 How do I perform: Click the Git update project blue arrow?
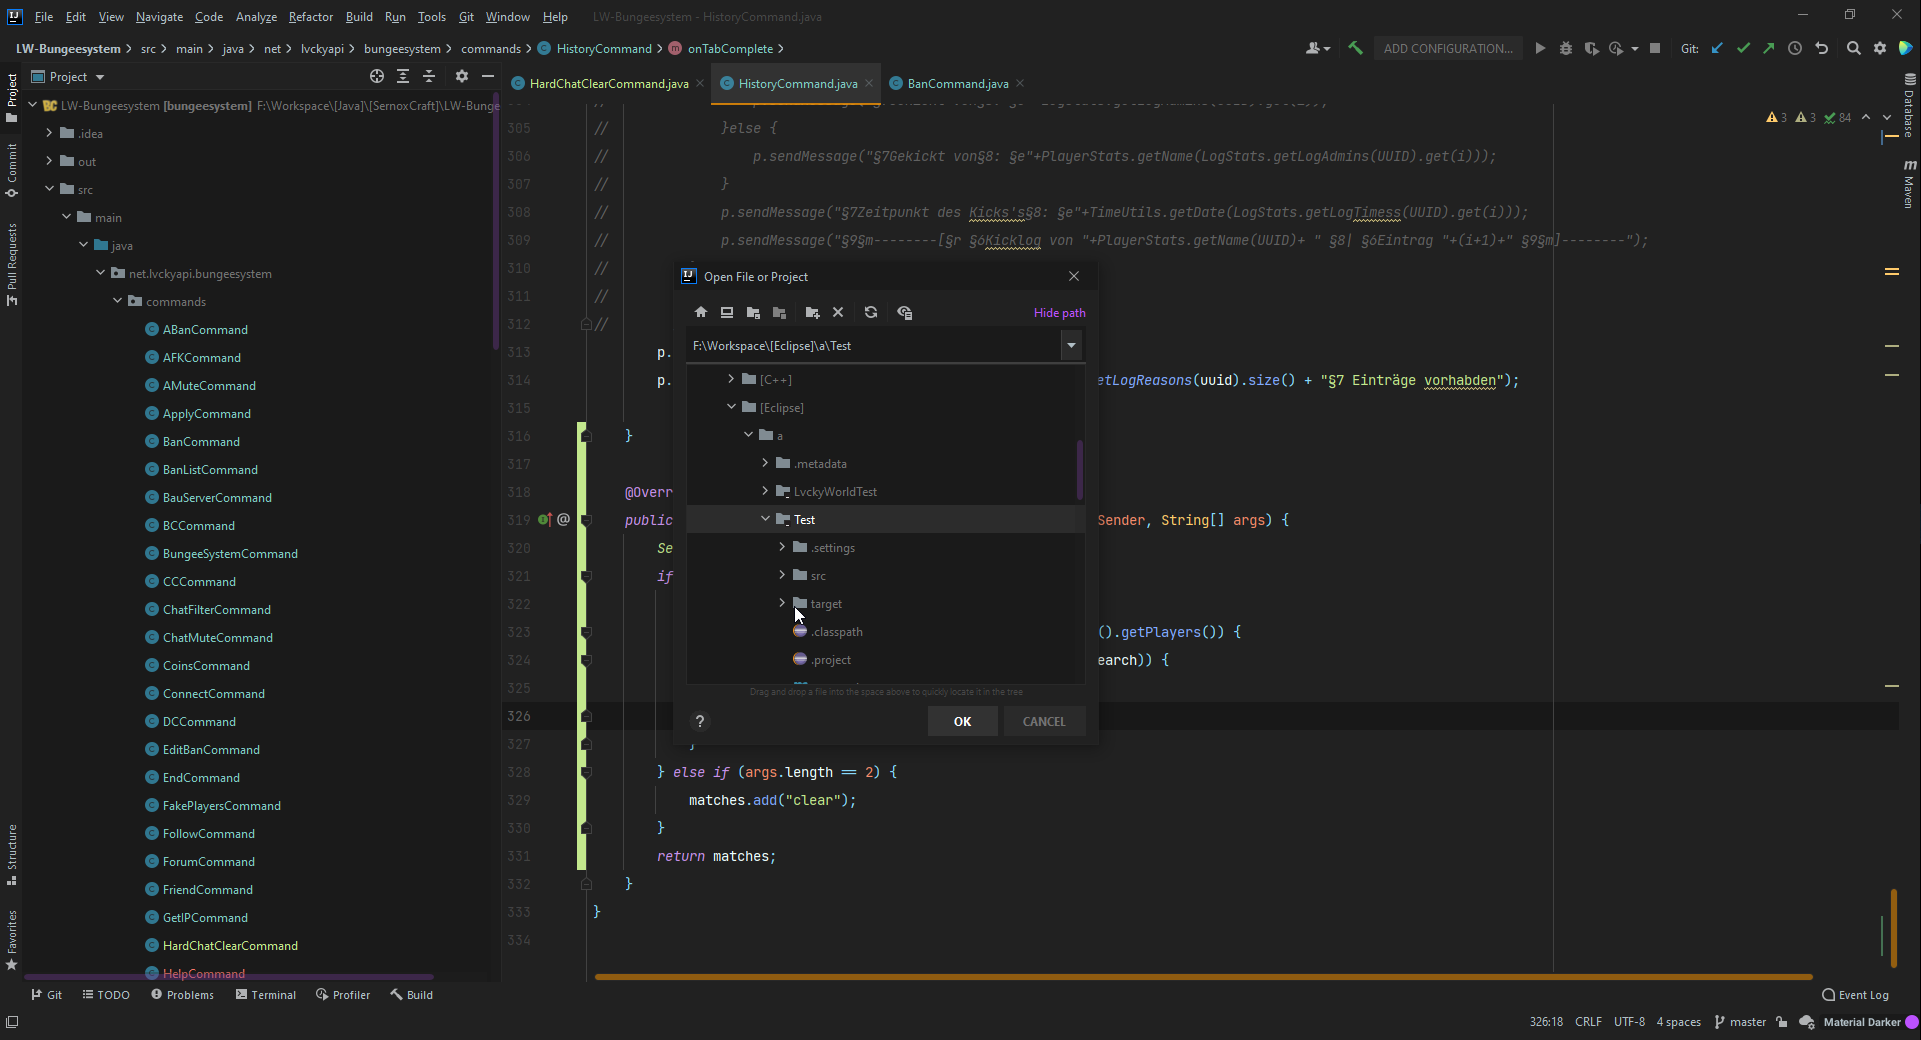pyautogui.click(x=1717, y=48)
